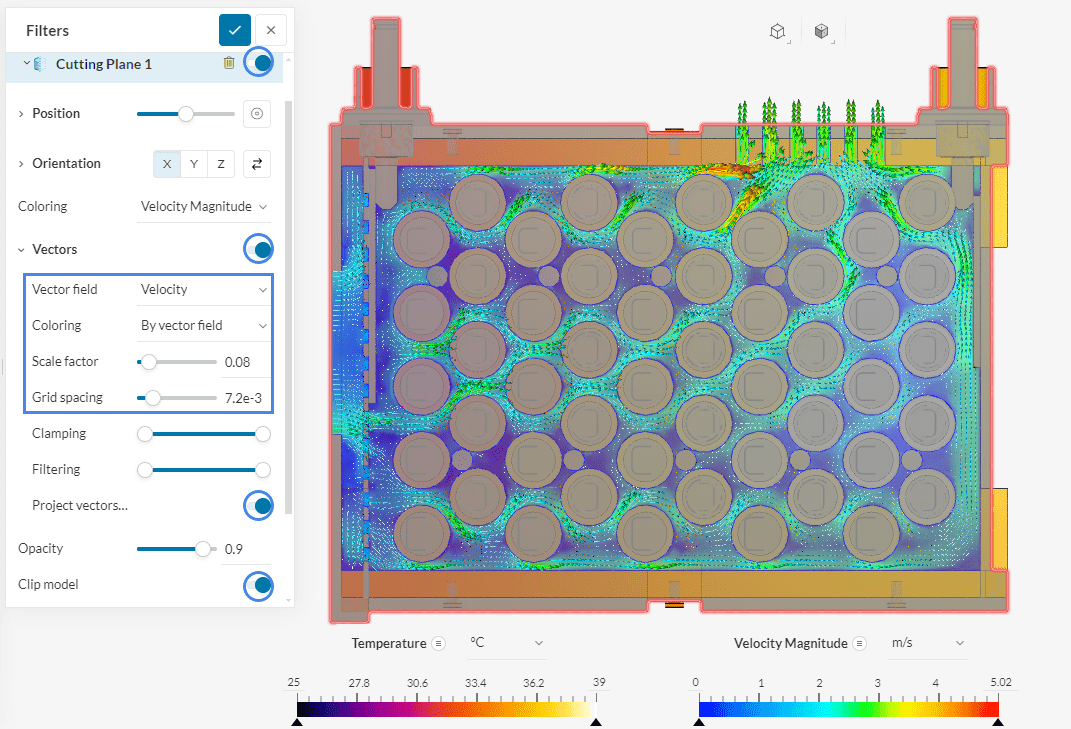Toggle Cutting Plane 1 visibility switch
The image size is (1071, 729).
259,63
